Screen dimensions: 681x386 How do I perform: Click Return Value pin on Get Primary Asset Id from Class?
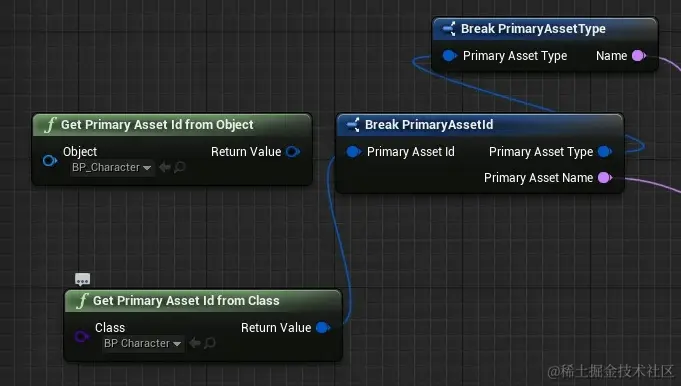tap(323, 327)
